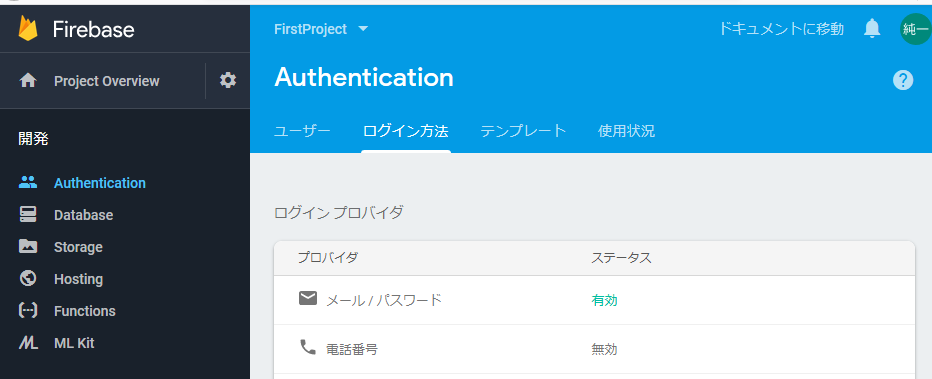The height and width of the screenshot is (379, 932).
Task: Open the project settings gear icon
Action: 228,80
